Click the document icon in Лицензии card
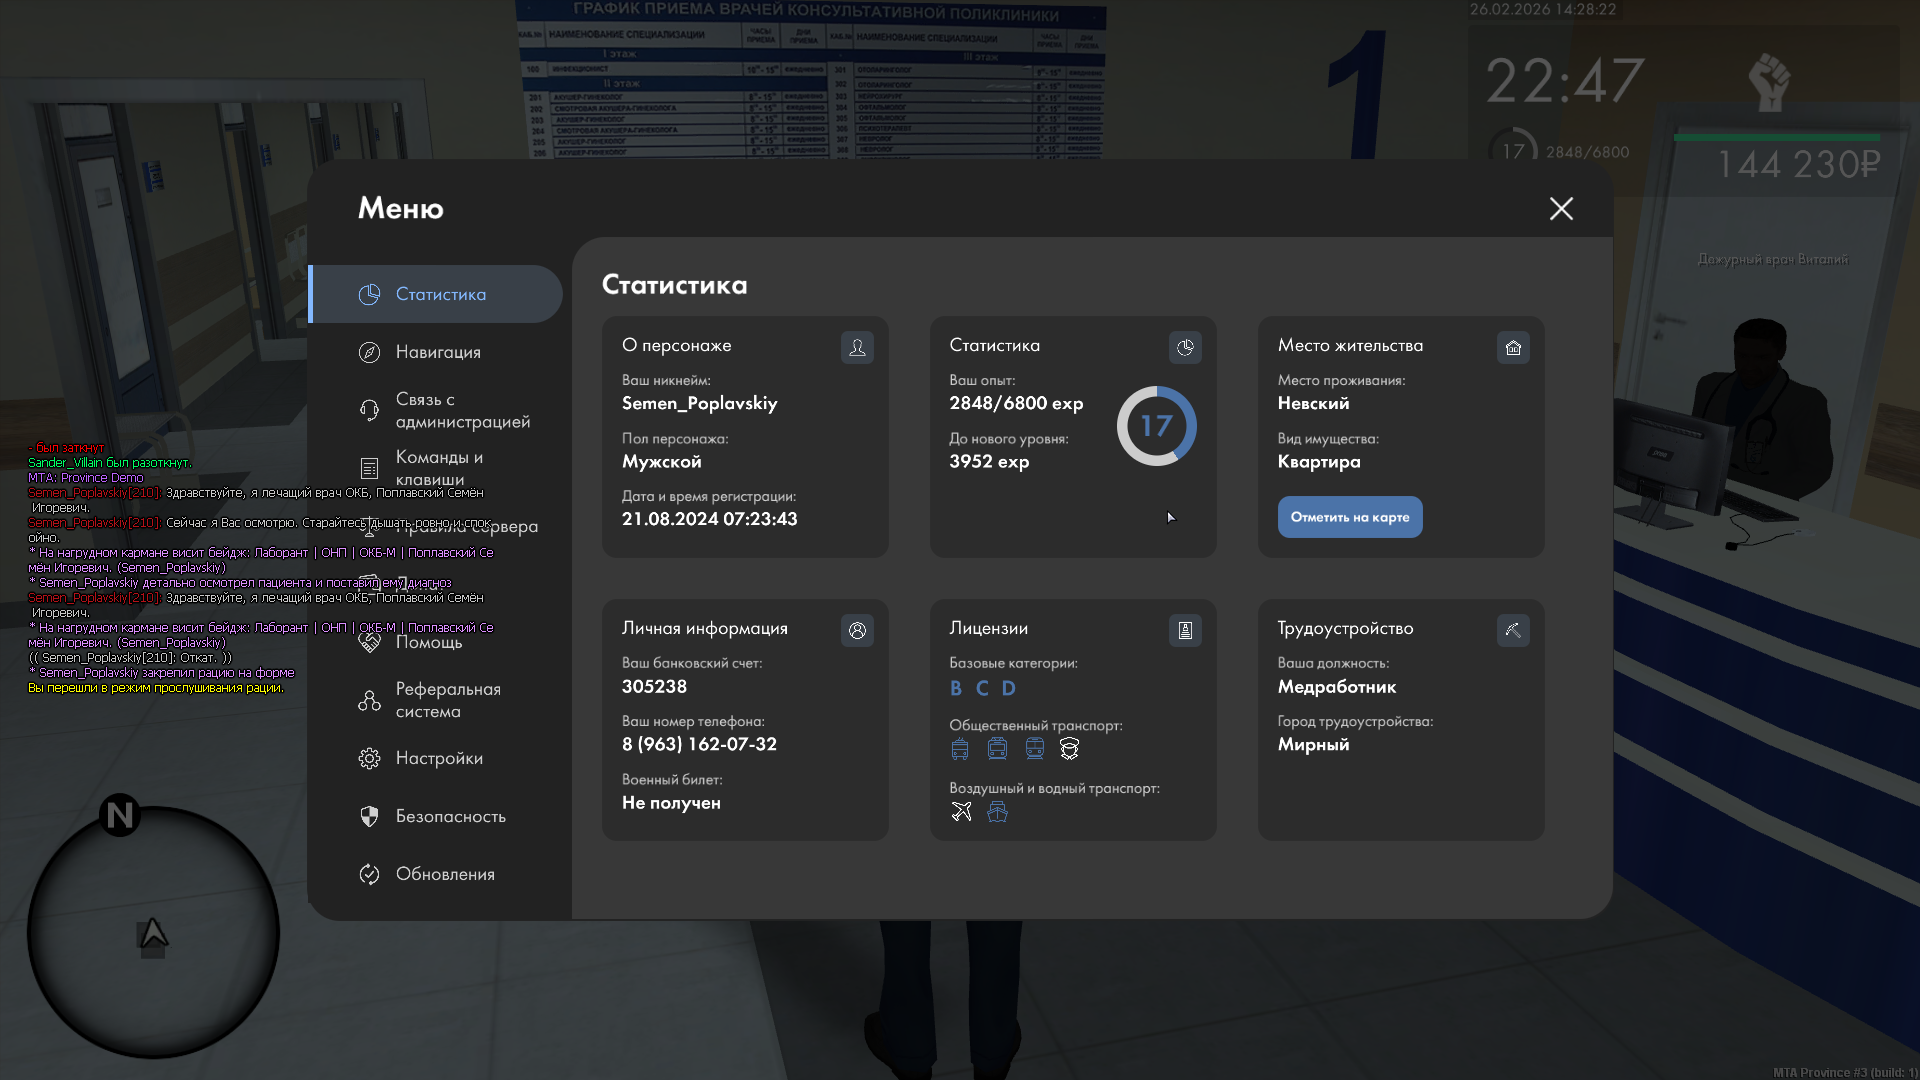Screen dimensions: 1920x1080 (x=1185, y=630)
